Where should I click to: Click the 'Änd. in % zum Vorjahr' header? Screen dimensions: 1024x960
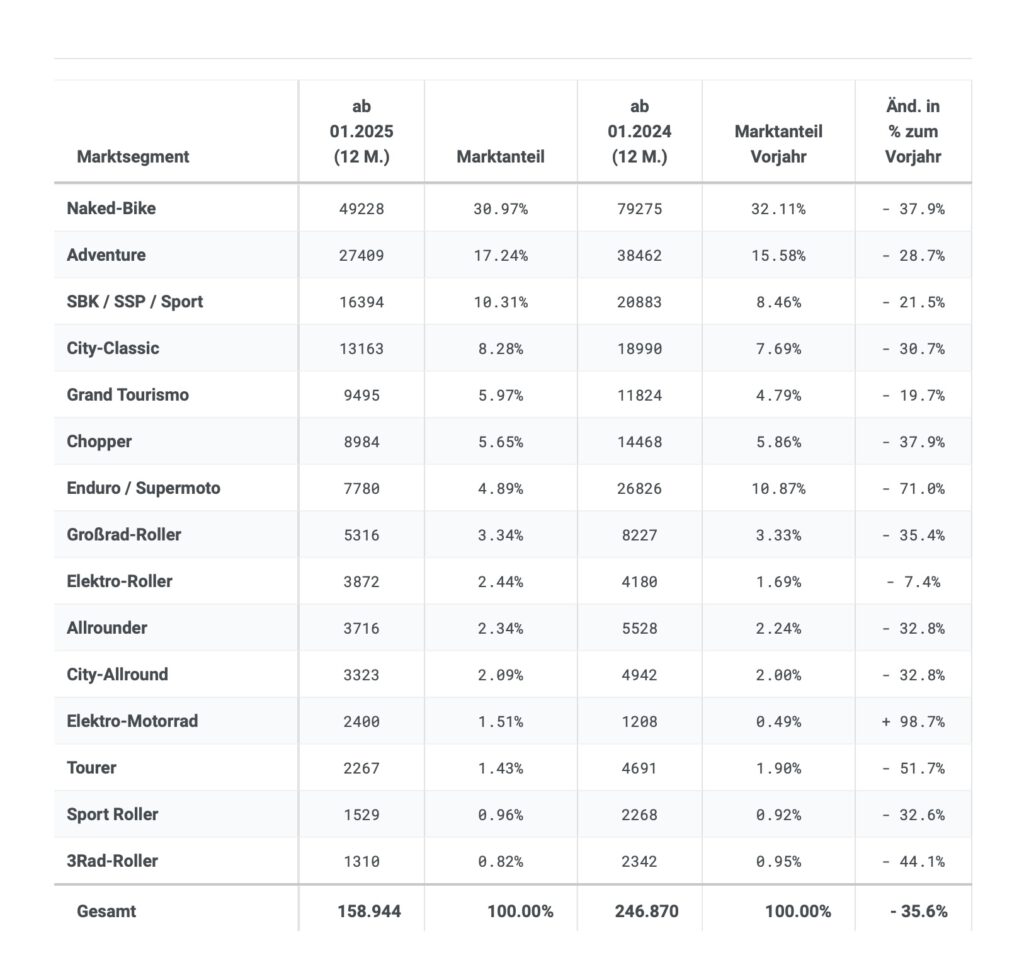coord(912,131)
